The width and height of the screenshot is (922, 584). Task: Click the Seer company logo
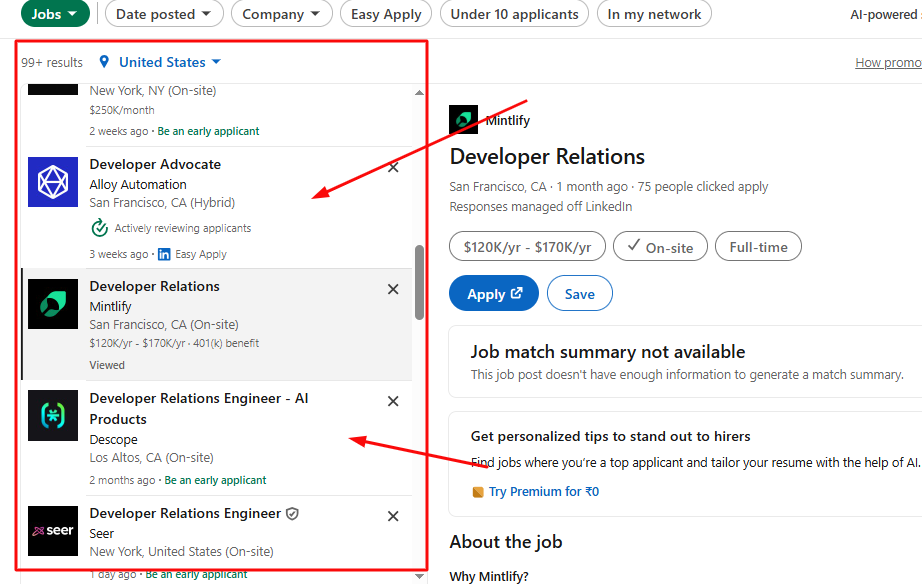coord(53,531)
